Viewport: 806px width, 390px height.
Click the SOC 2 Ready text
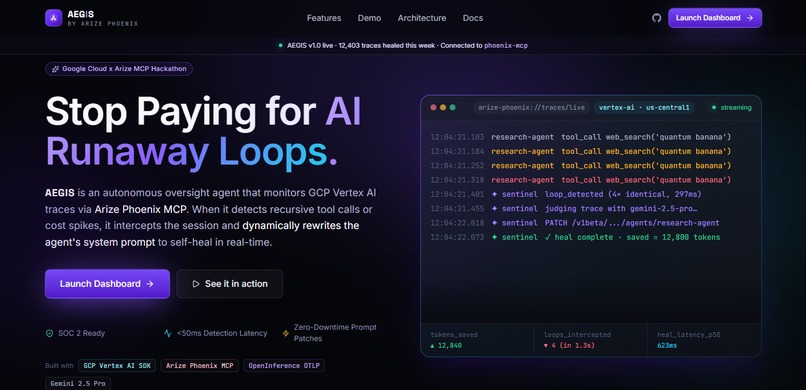(83, 333)
